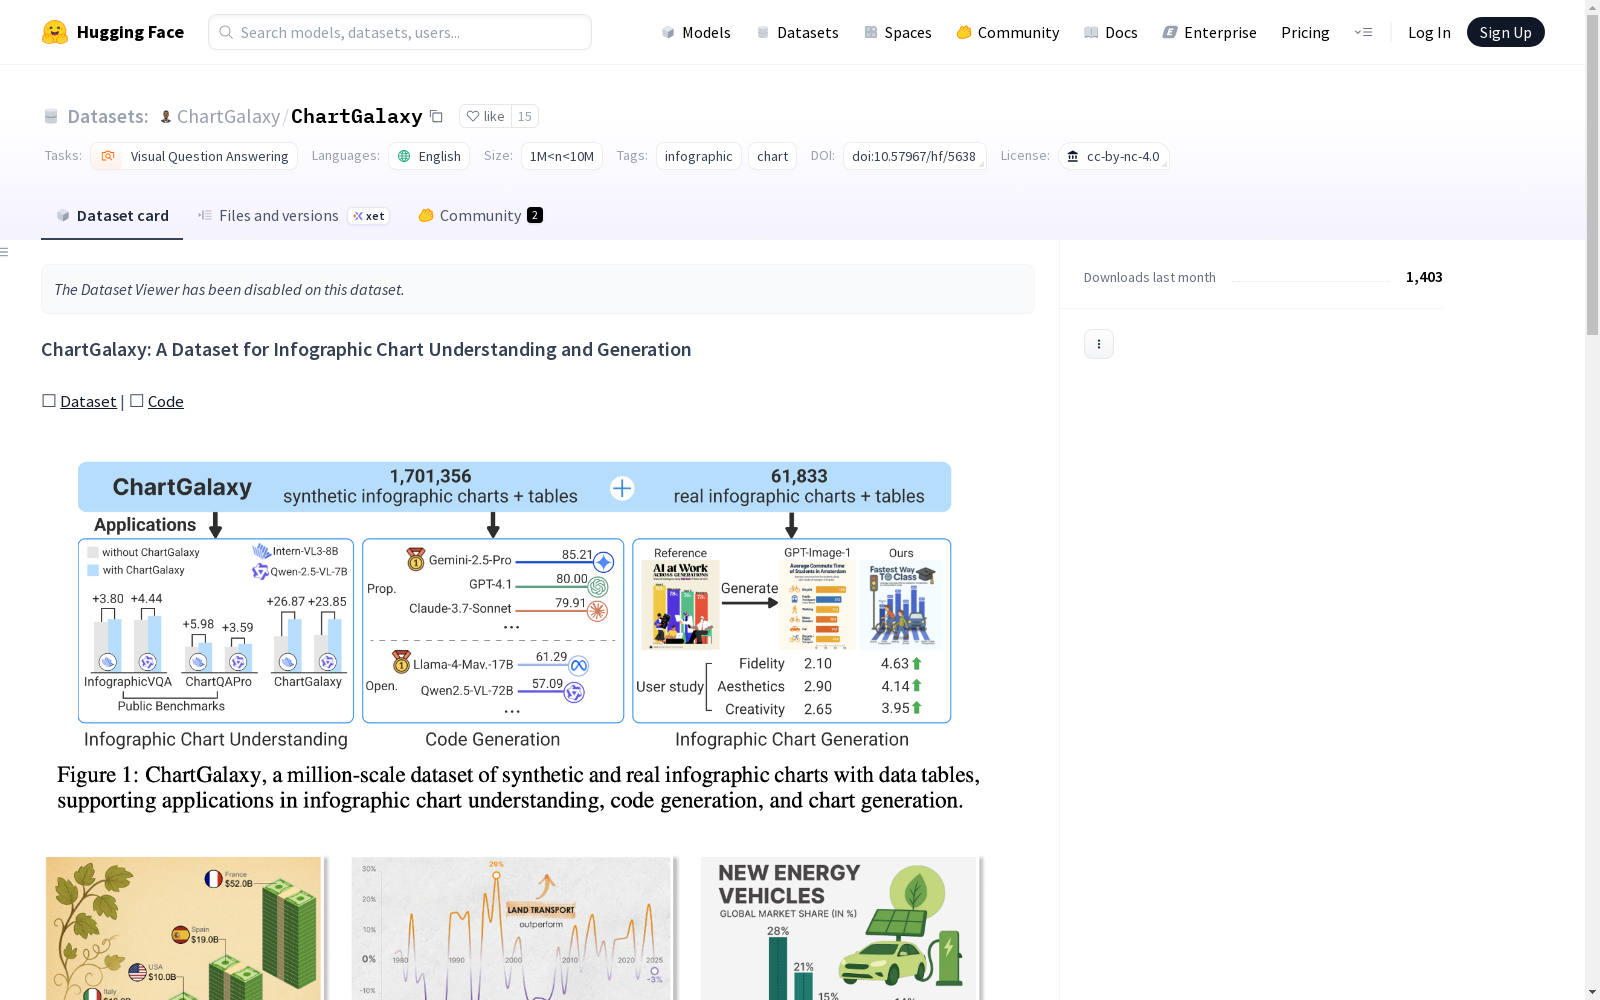Go to Datasets in top navigation
Viewport: 1600px width, 1000px height.
(x=797, y=32)
